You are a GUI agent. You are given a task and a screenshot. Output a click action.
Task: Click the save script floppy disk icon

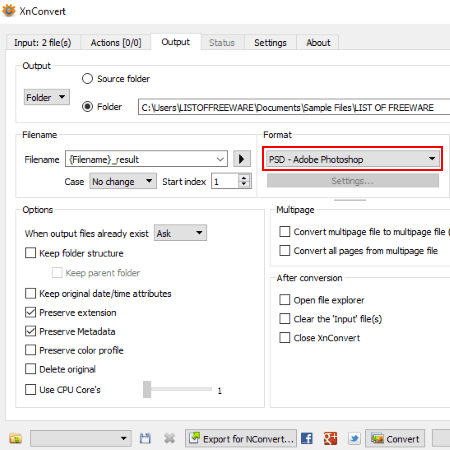(145, 438)
